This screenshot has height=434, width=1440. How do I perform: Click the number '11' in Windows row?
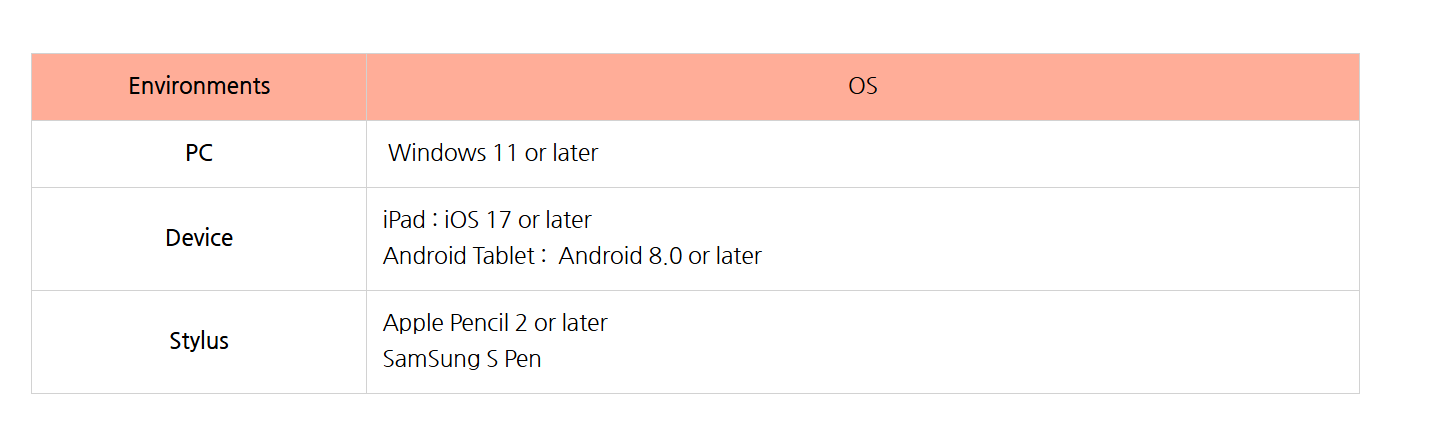(x=504, y=153)
